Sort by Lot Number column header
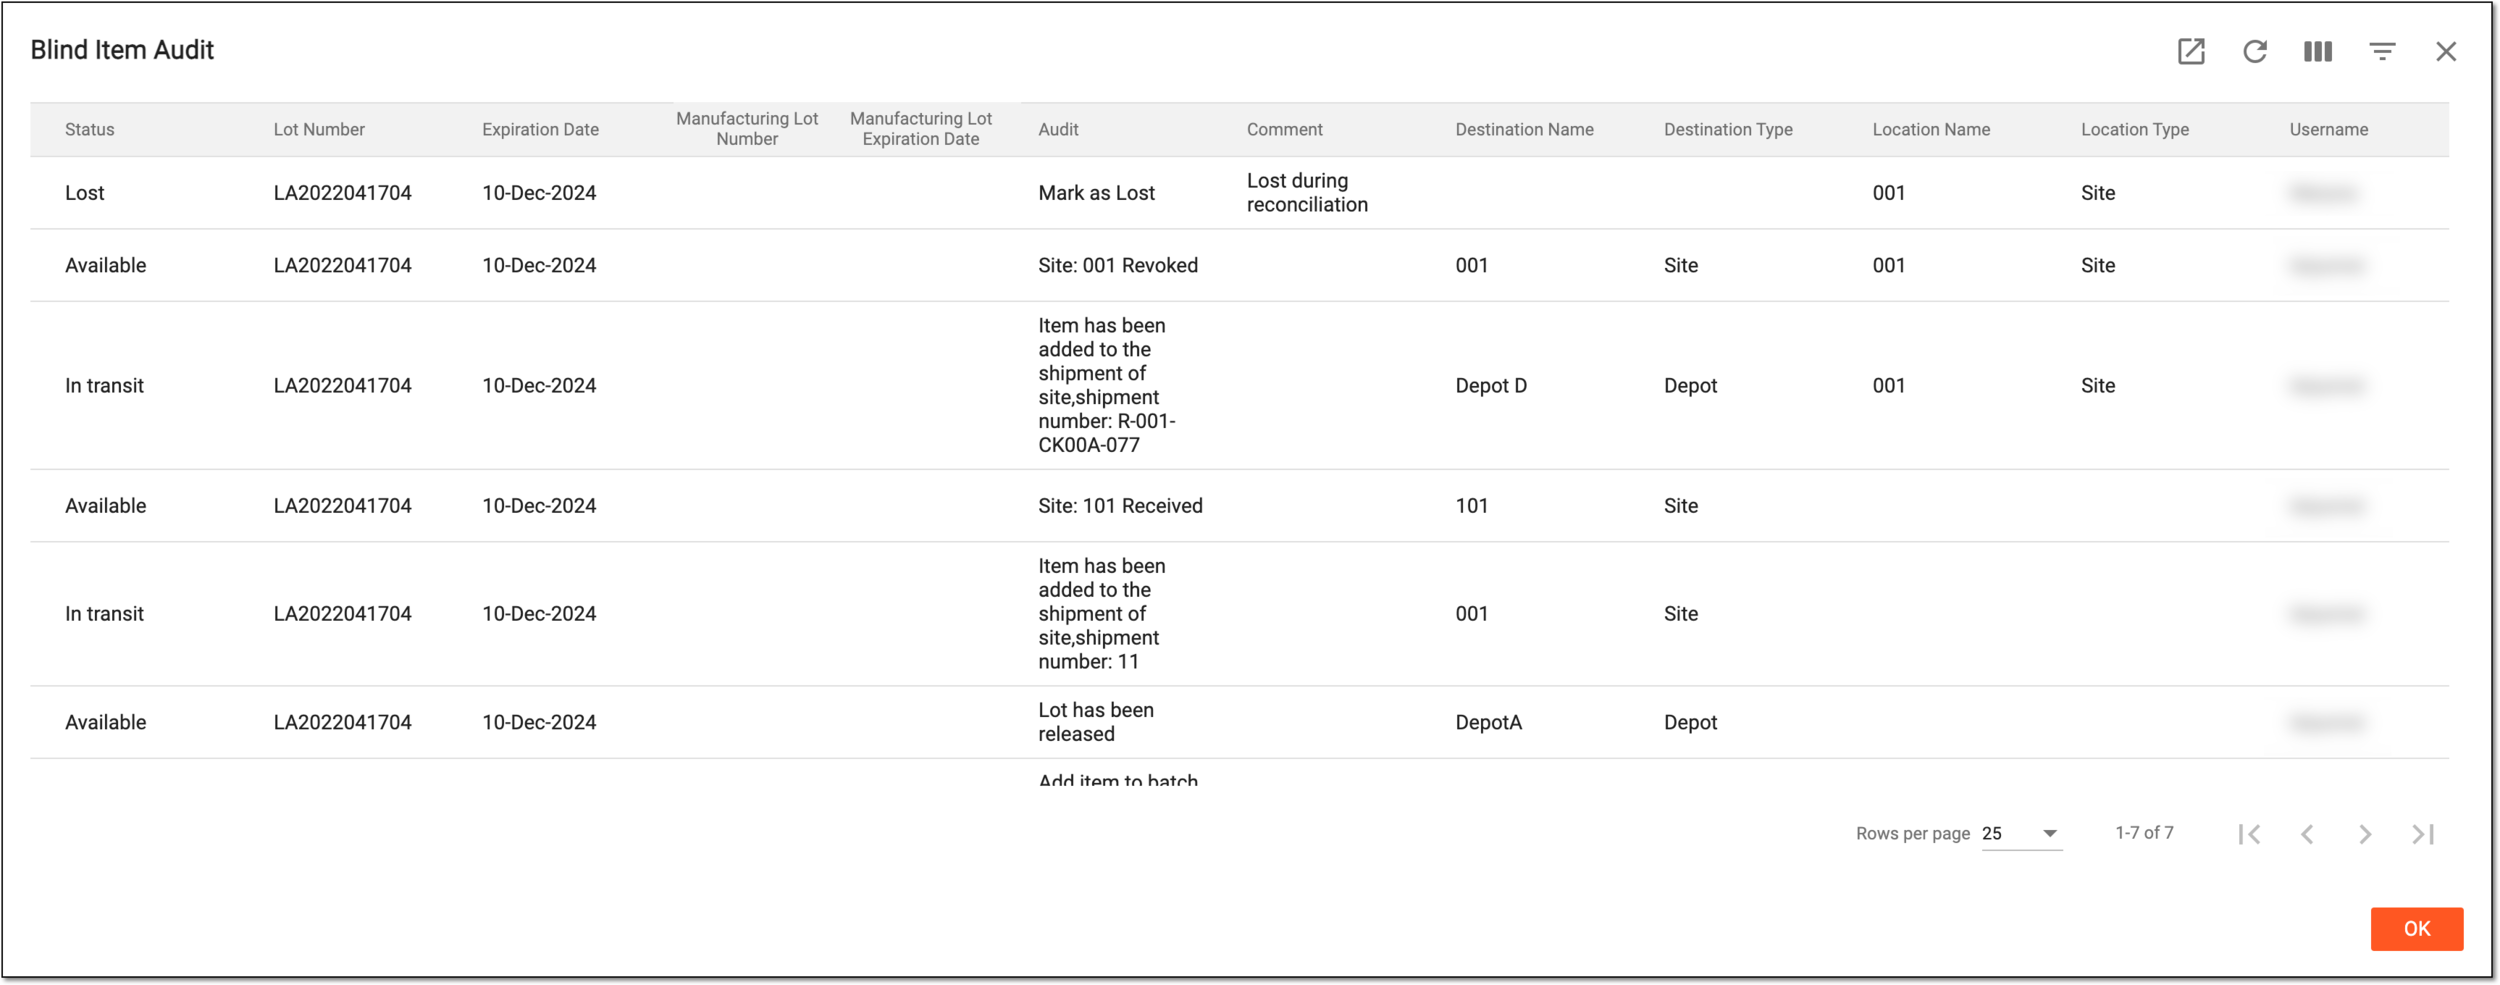Viewport: 2500px width, 985px height. point(319,129)
